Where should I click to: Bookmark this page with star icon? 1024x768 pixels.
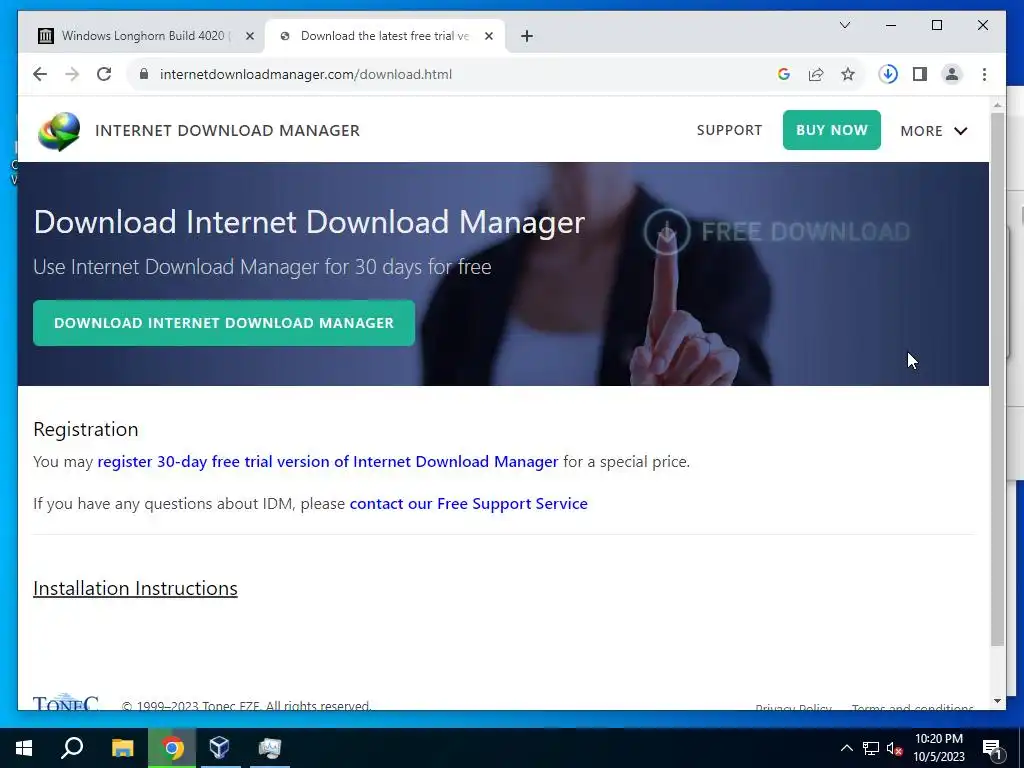pos(848,74)
